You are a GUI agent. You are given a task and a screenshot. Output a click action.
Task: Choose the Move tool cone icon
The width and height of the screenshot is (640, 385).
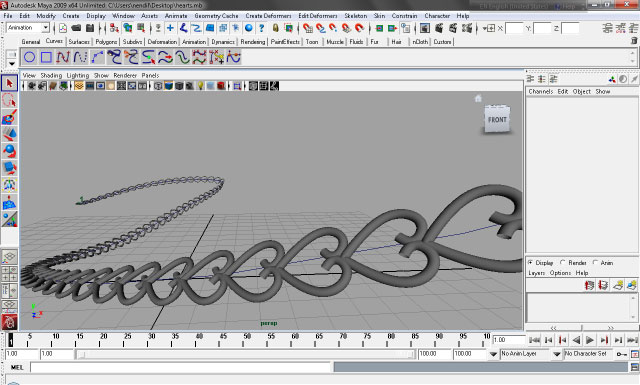pos(9,134)
